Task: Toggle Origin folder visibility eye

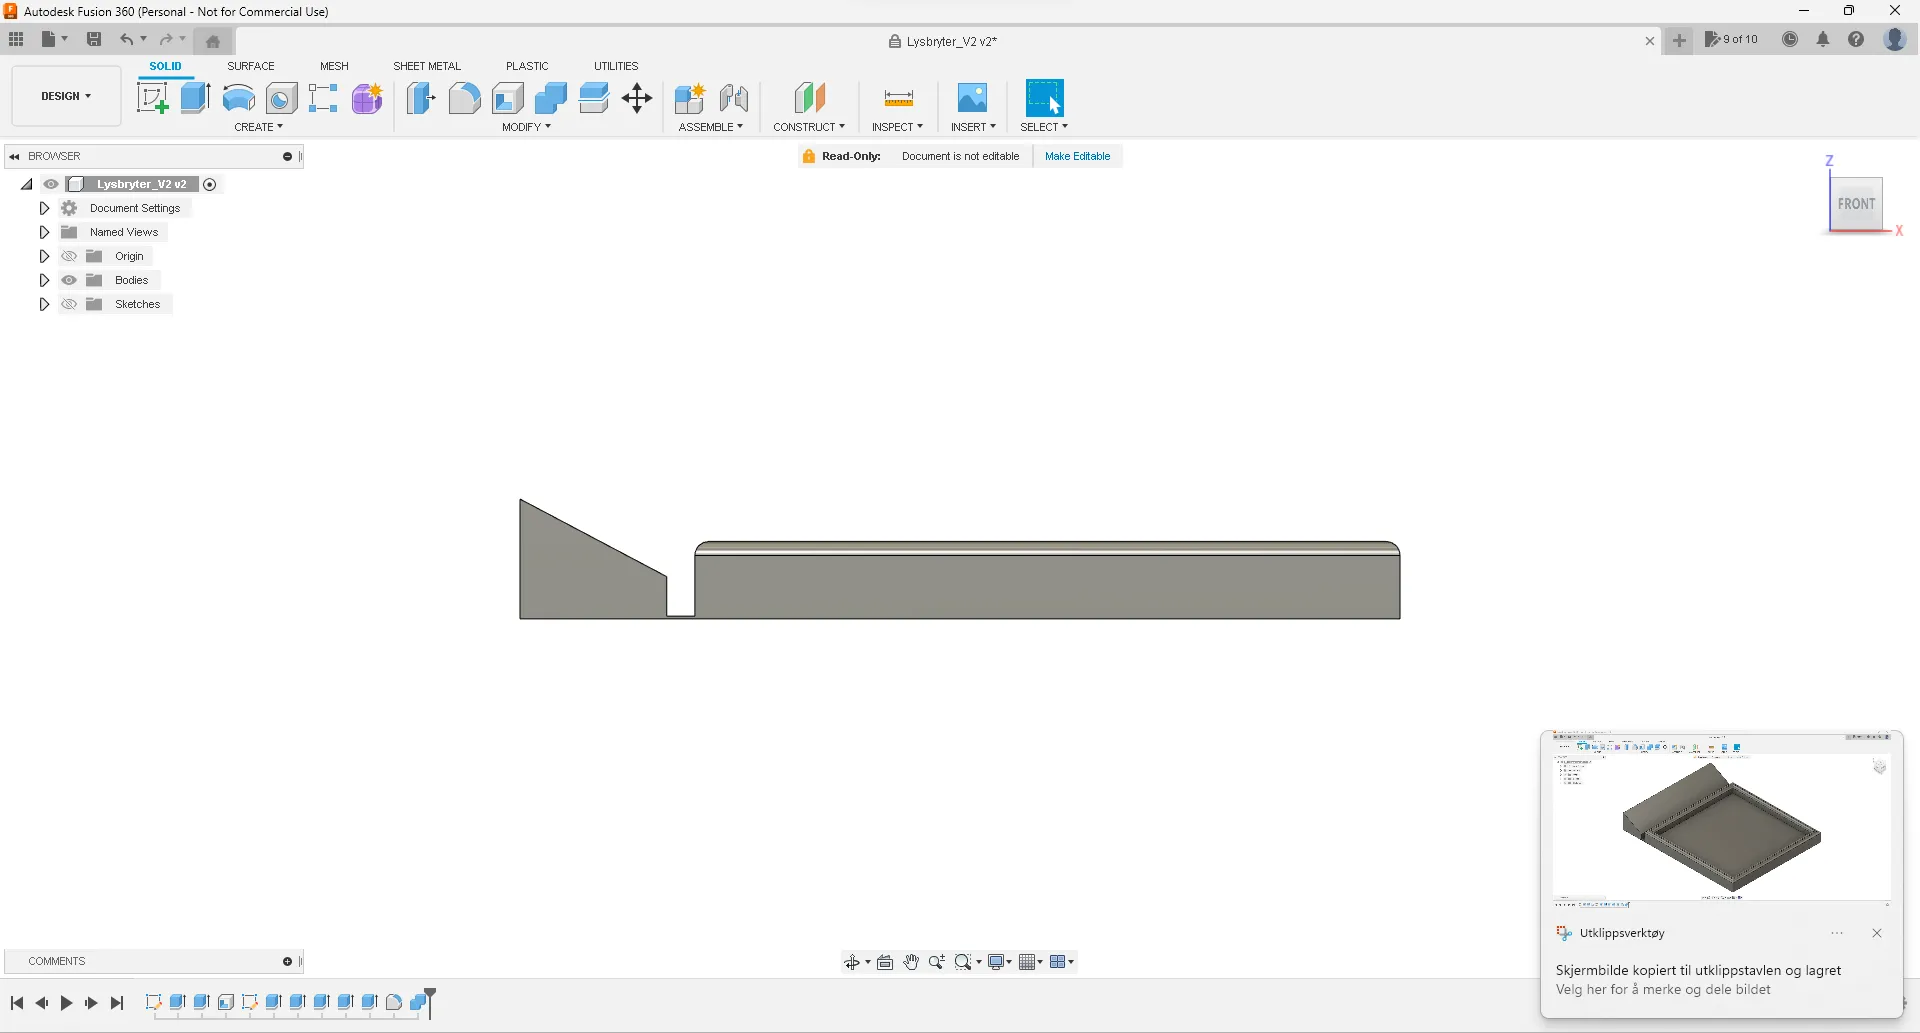Action: tap(69, 256)
